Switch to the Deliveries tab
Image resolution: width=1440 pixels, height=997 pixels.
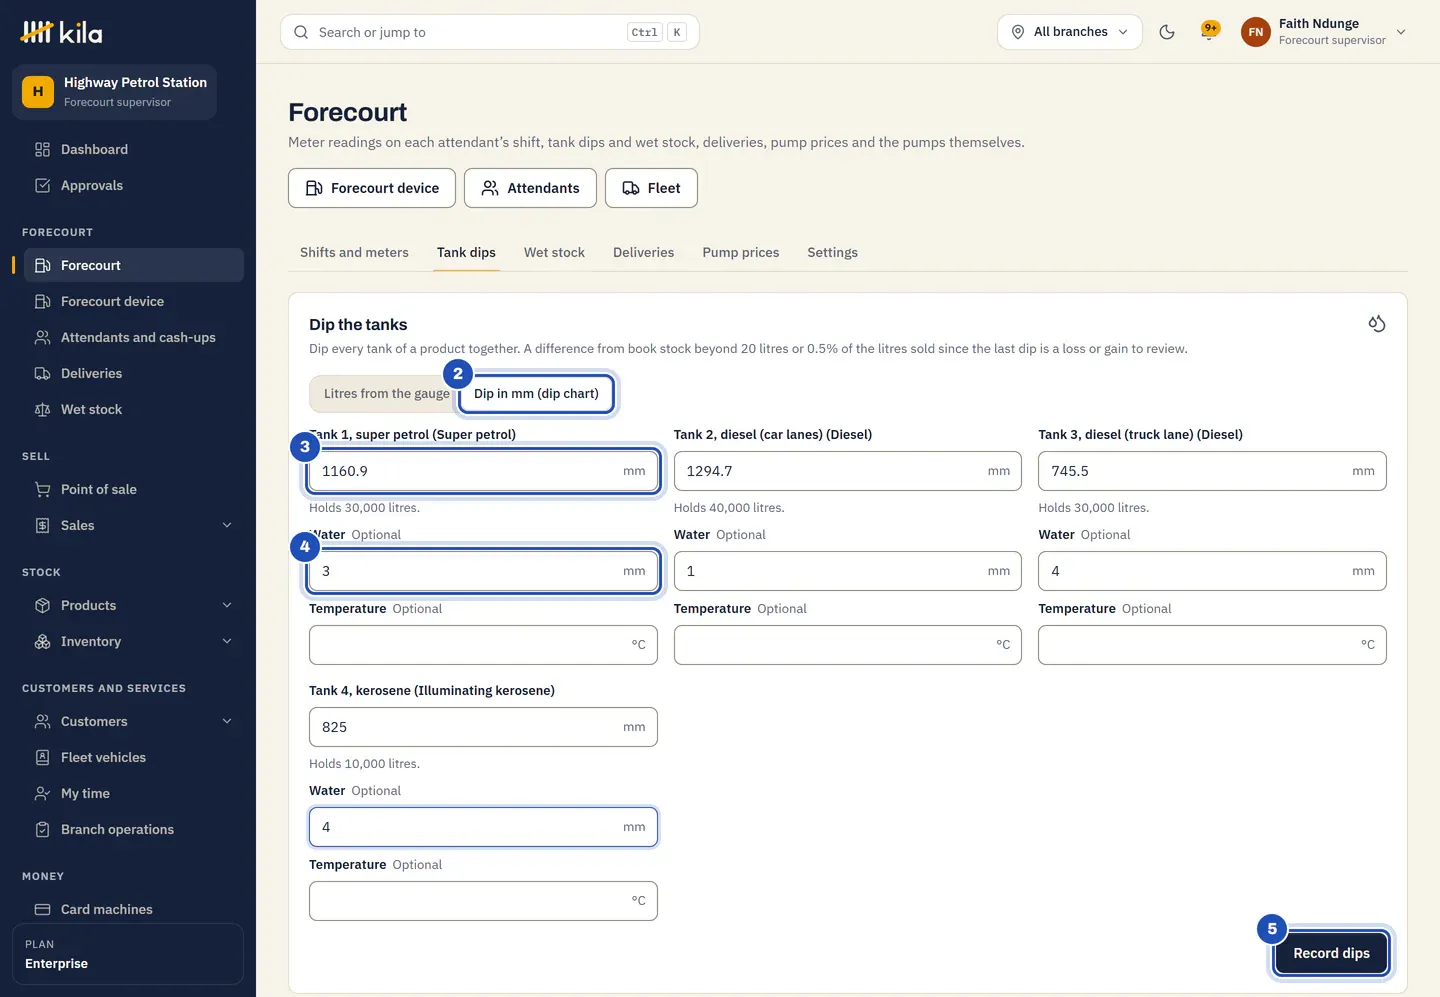click(643, 252)
